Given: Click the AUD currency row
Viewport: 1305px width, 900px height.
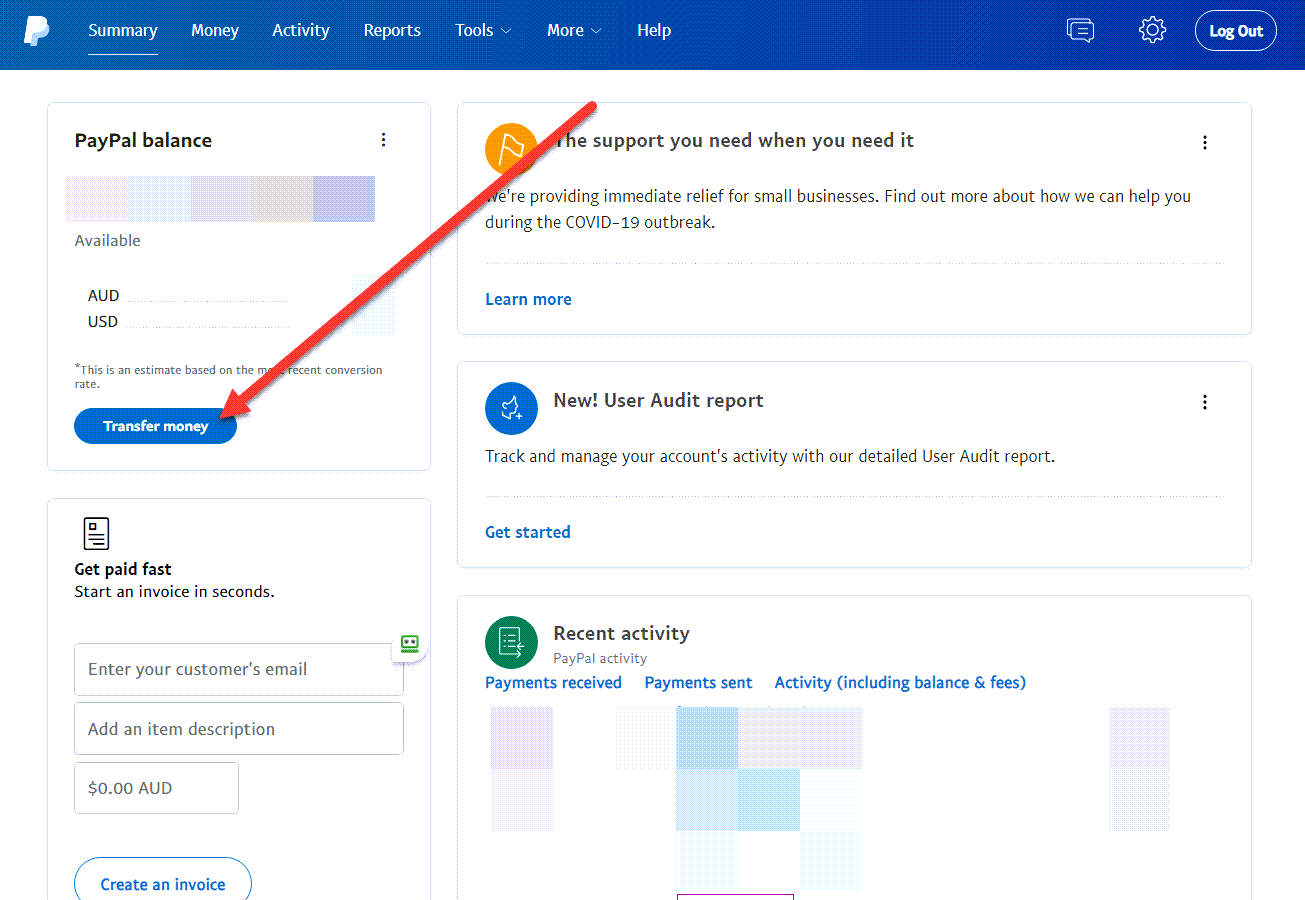Looking at the screenshot, I should [x=187, y=296].
